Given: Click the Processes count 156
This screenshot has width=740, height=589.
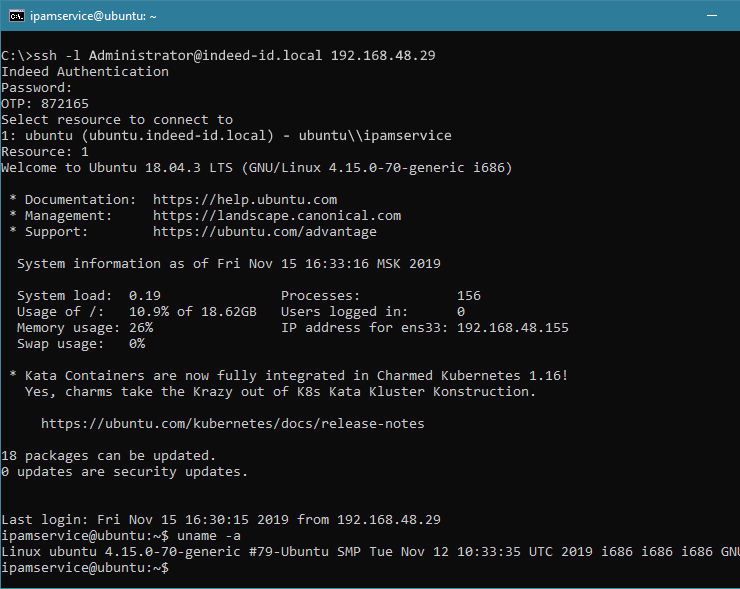Looking at the screenshot, I should tap(469, 296).
